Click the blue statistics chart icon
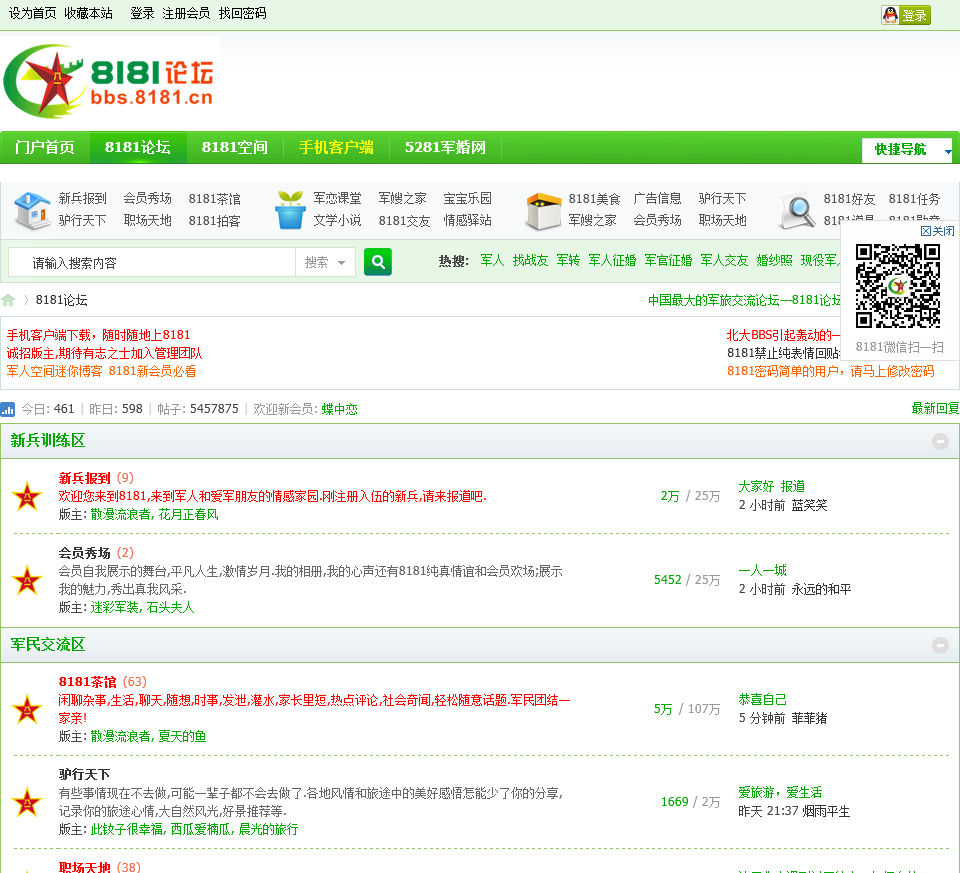 [x=7, y=409]
